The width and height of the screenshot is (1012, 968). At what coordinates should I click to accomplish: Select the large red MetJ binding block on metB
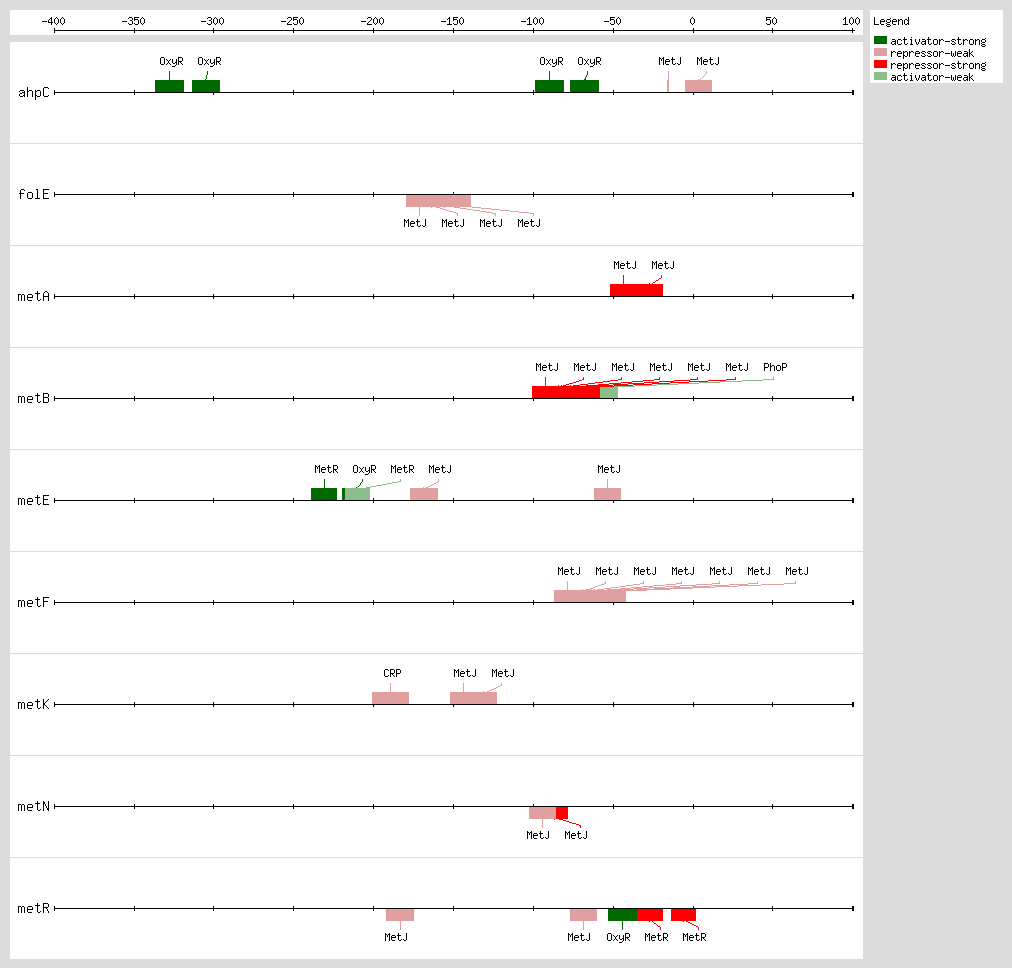566,392
